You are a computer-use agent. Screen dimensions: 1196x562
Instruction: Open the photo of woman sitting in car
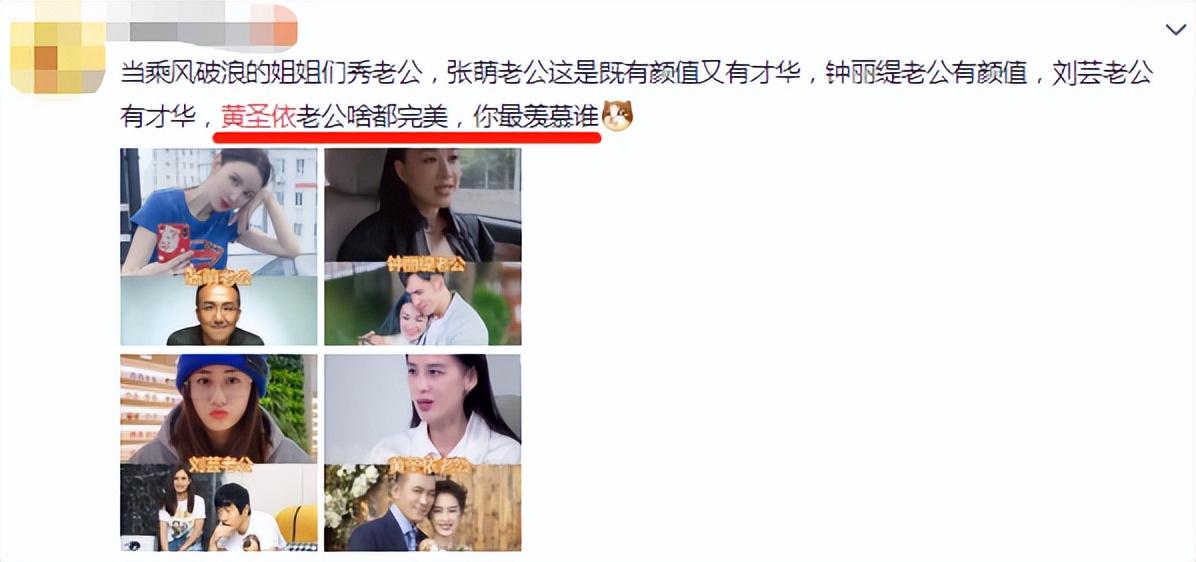pos(423,206)
